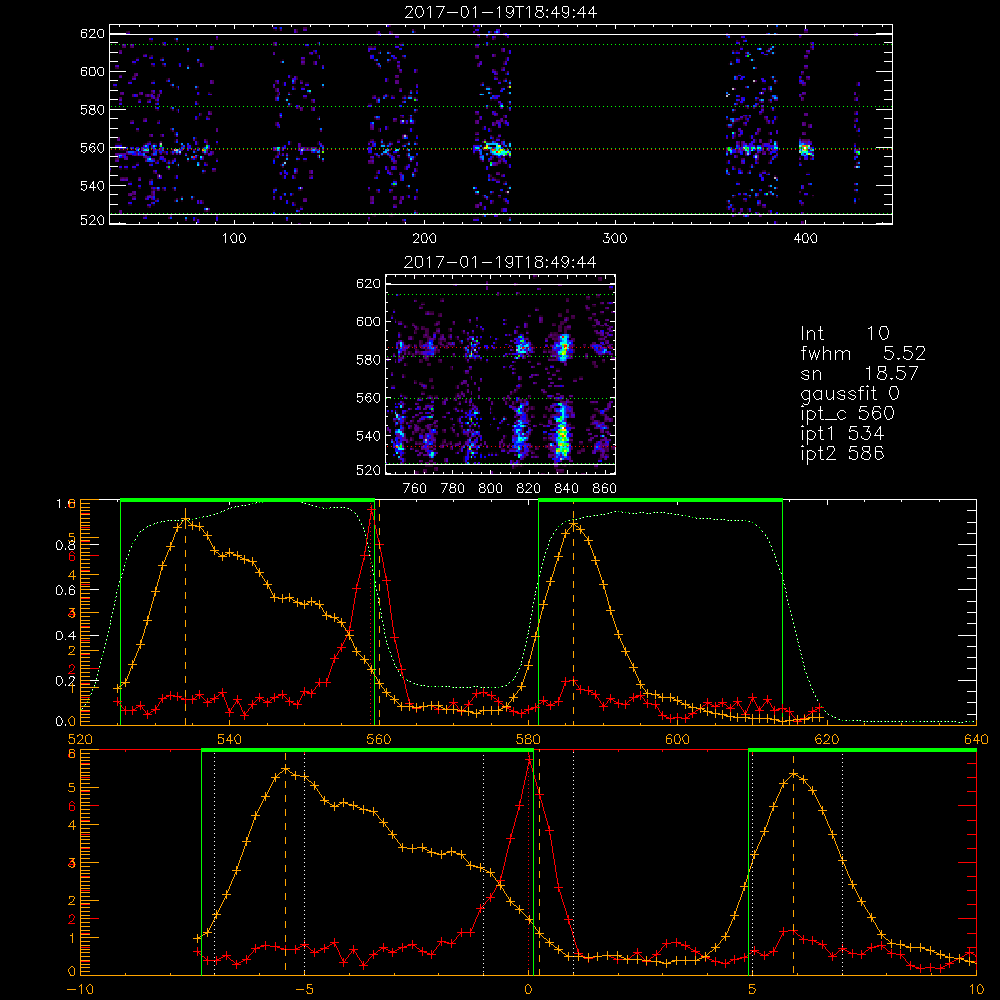Viewport: 1000px width, 1000px height.
Task: Click the 'gaussfit 0' line
Action: click(850, 393)
